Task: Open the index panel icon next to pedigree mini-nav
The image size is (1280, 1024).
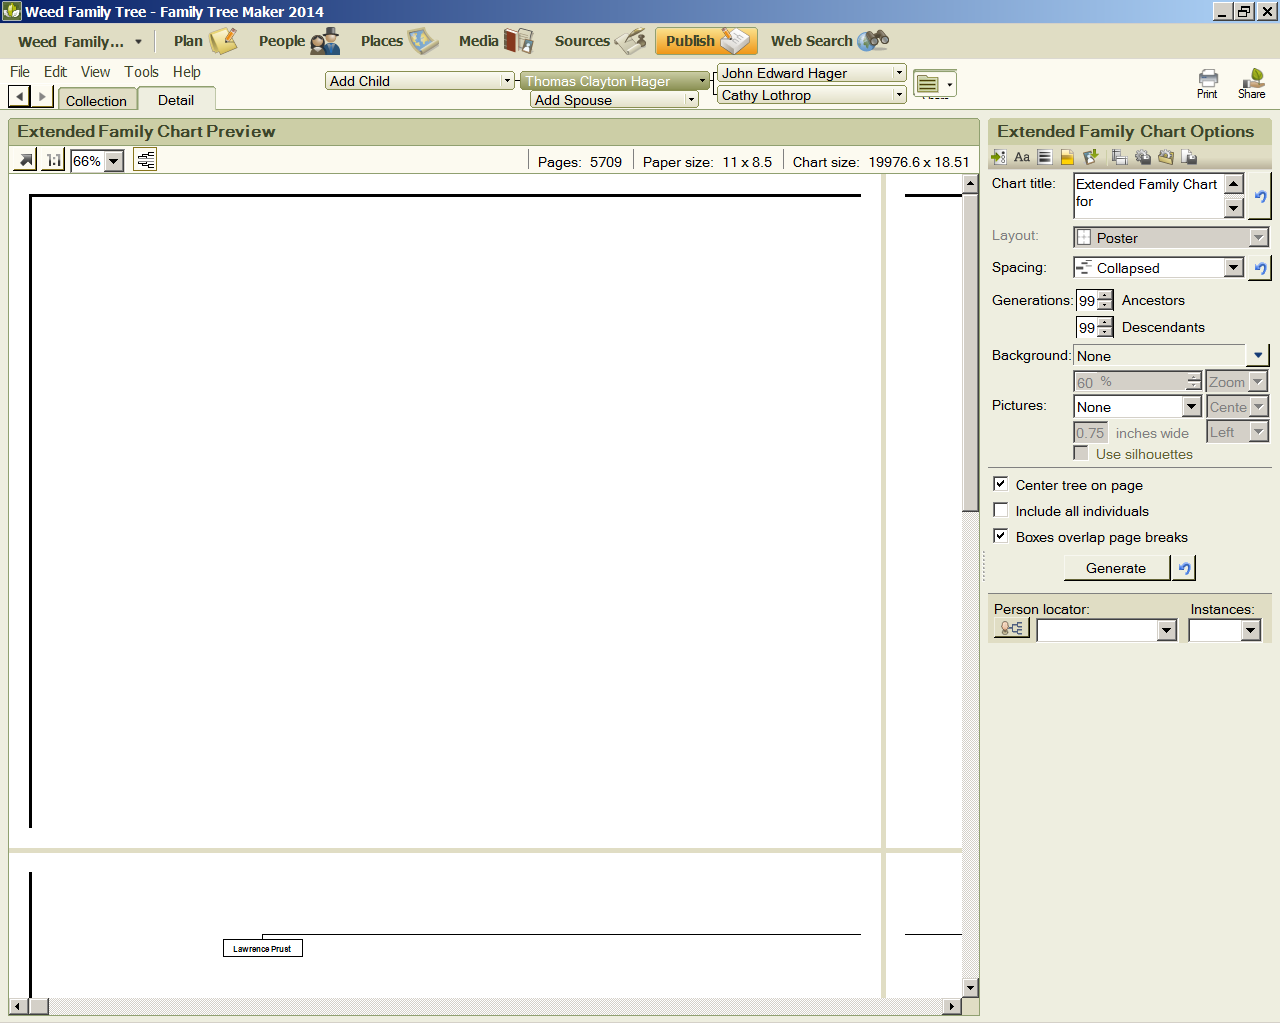Action: [x=934, y=85]
